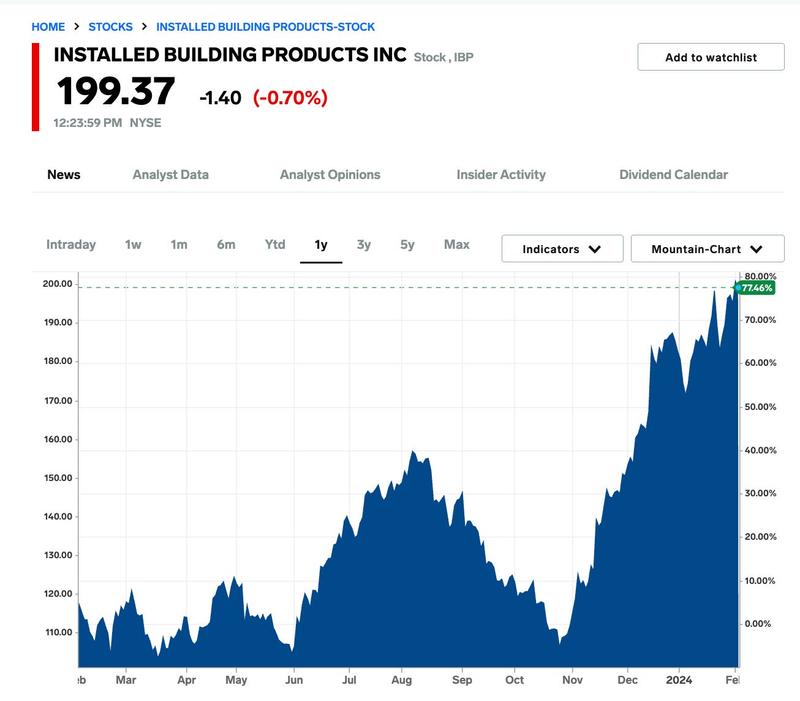This screenshot has height=701, width=800.
Task: Click the Dec label on time axis
Action: point(628,680)
